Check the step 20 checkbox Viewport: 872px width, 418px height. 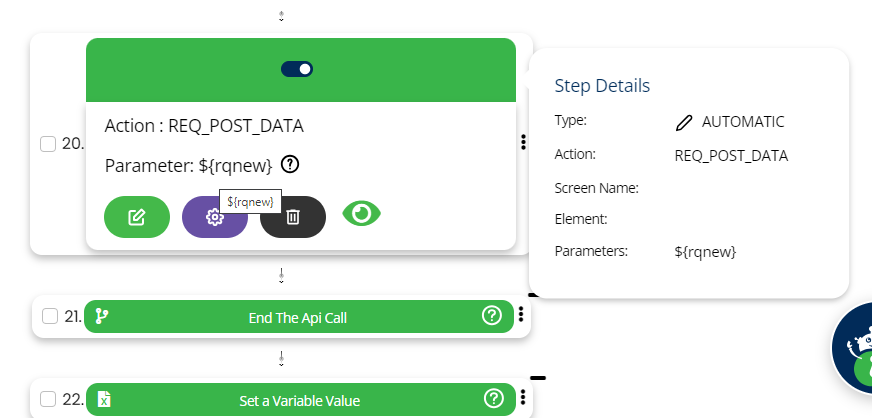point(48,144)
